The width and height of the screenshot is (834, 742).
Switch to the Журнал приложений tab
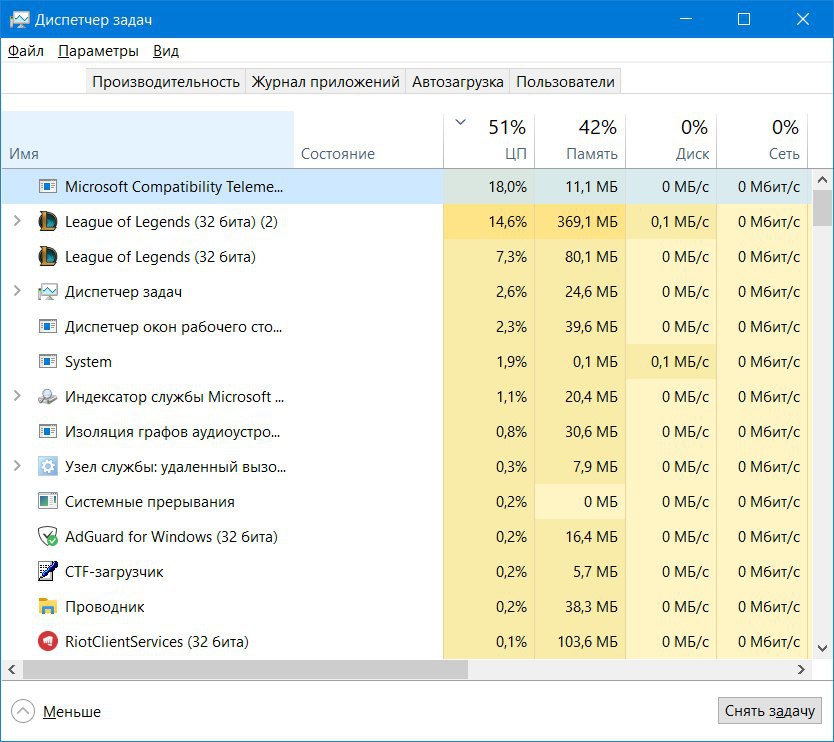326,81
